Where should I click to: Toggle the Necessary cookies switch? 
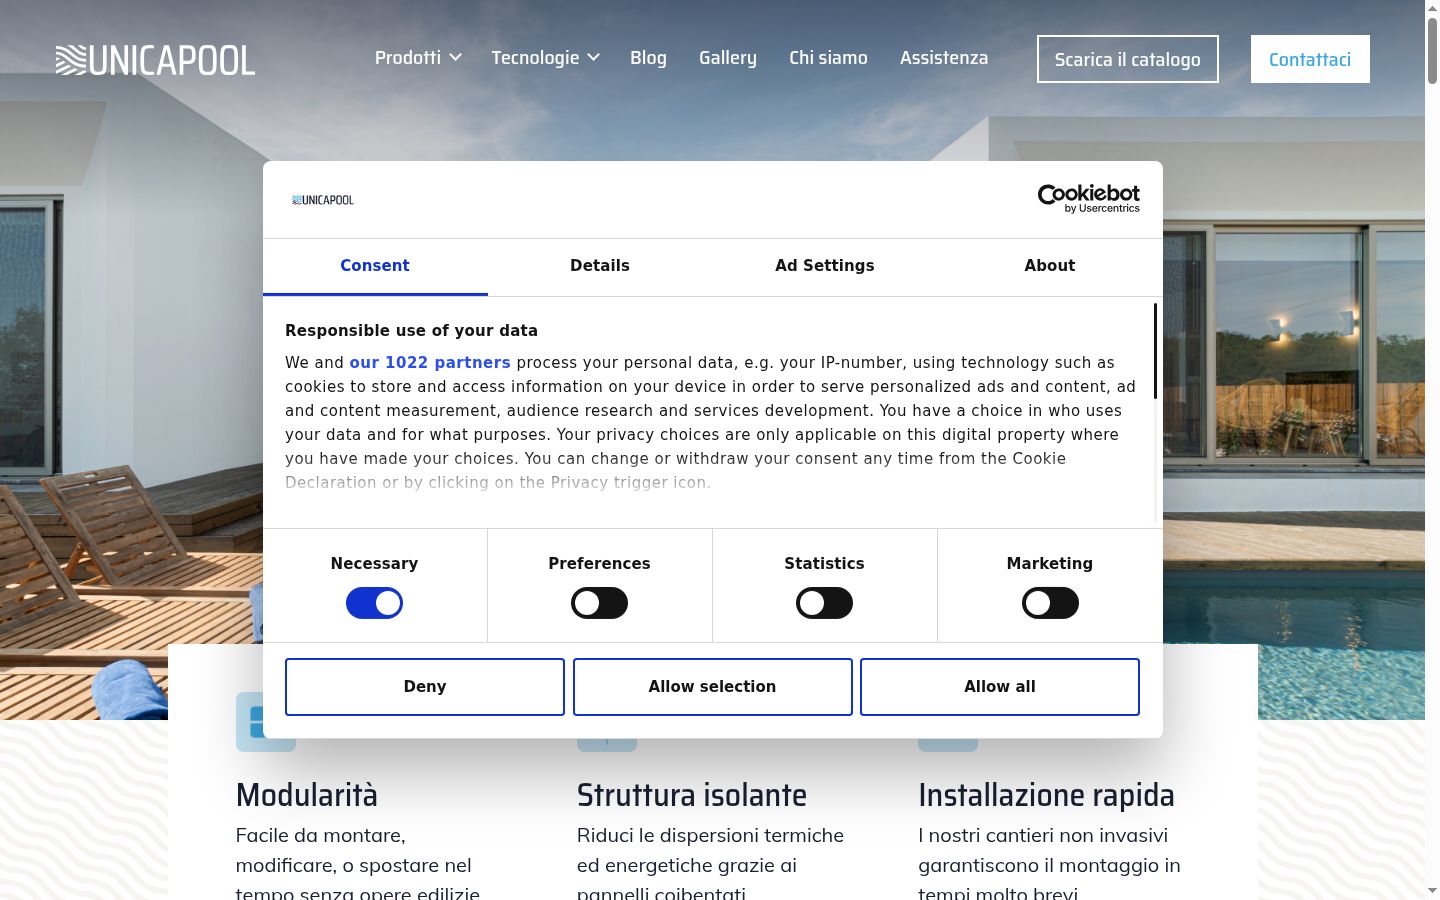(374, 603)
